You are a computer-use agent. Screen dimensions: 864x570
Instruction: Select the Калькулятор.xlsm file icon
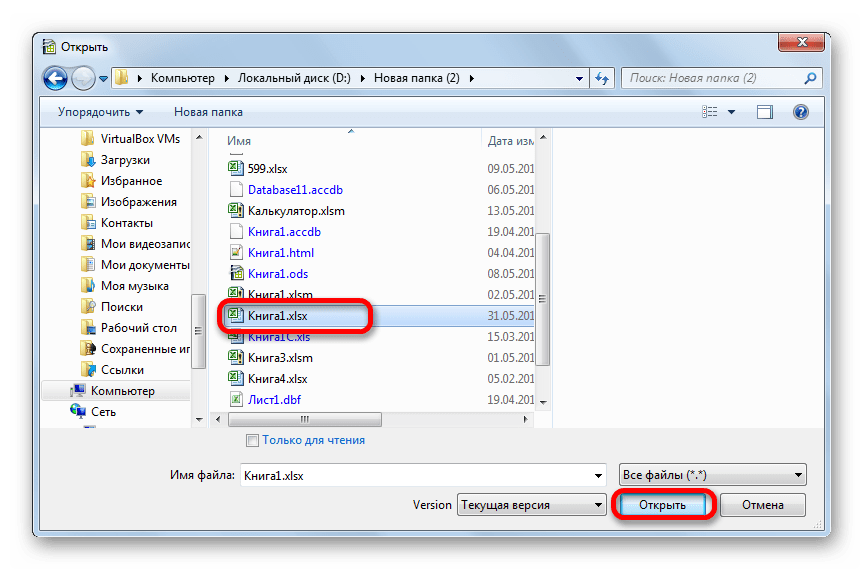(236, 211)
